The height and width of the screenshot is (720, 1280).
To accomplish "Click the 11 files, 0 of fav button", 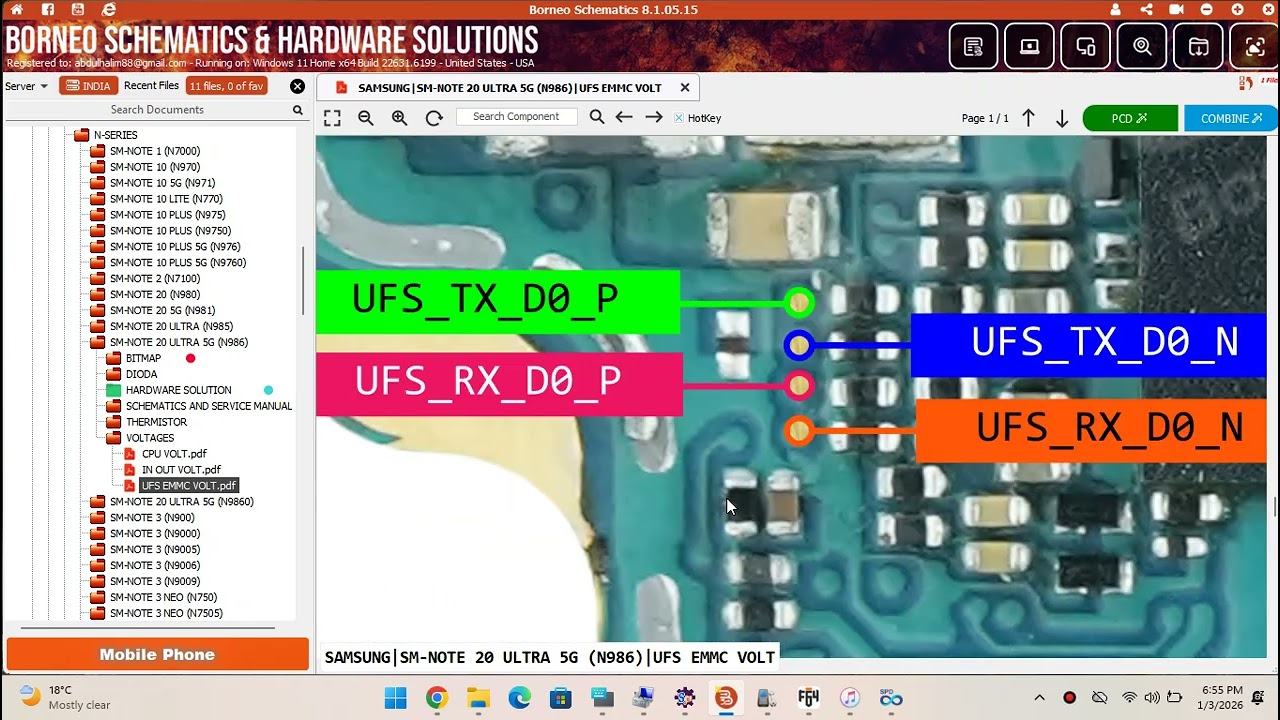I will [227, 86].
